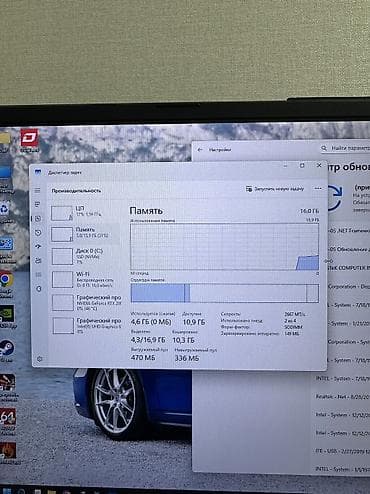Minimize the Task Manager window

click(x=285, y=166)
